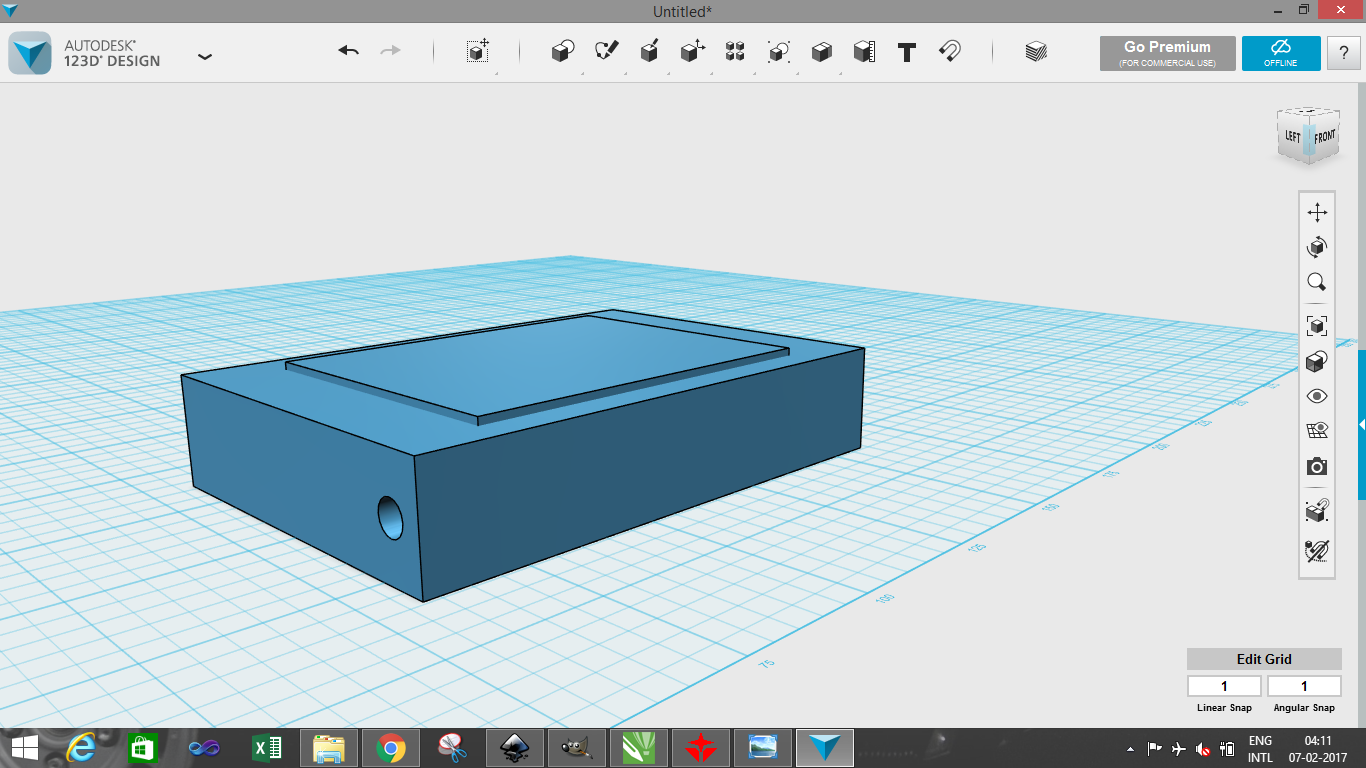Open the Help question mark
Viewport: 1366px width, 768px height.
tap(1343, 53)
